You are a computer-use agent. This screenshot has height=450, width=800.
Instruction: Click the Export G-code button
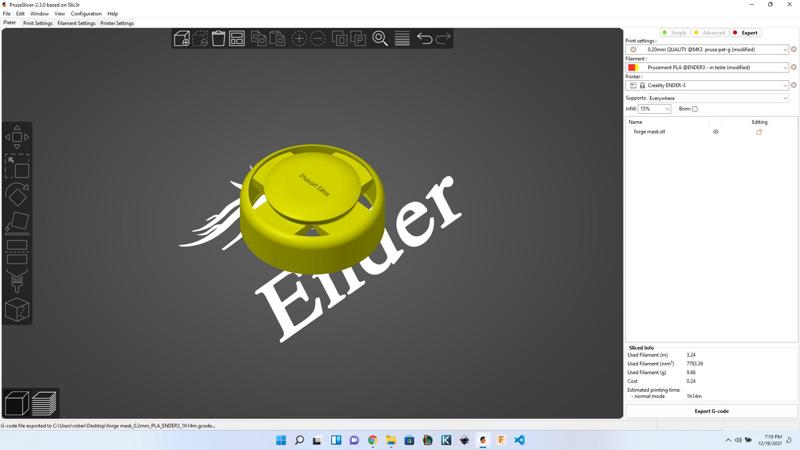tap(711, 411)
